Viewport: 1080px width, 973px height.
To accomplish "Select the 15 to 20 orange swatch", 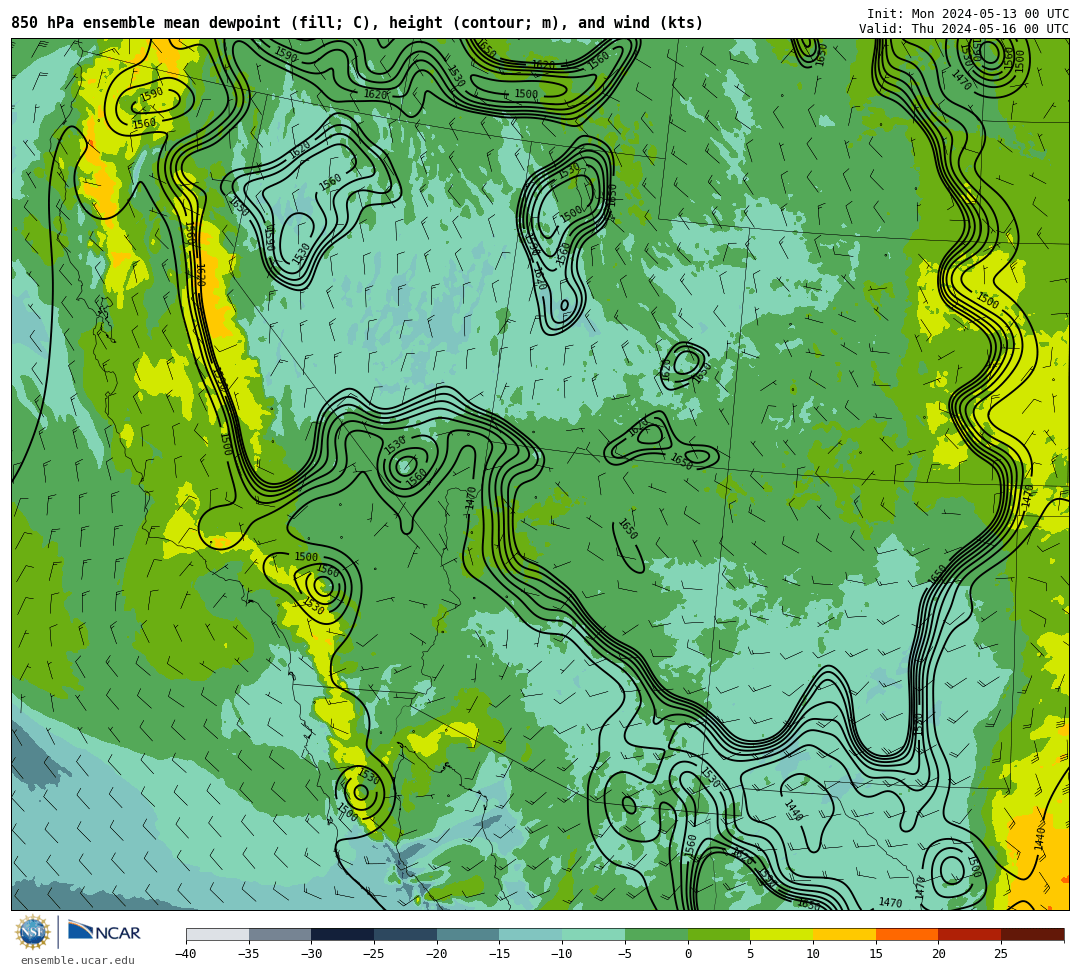I will click(906, 934).
